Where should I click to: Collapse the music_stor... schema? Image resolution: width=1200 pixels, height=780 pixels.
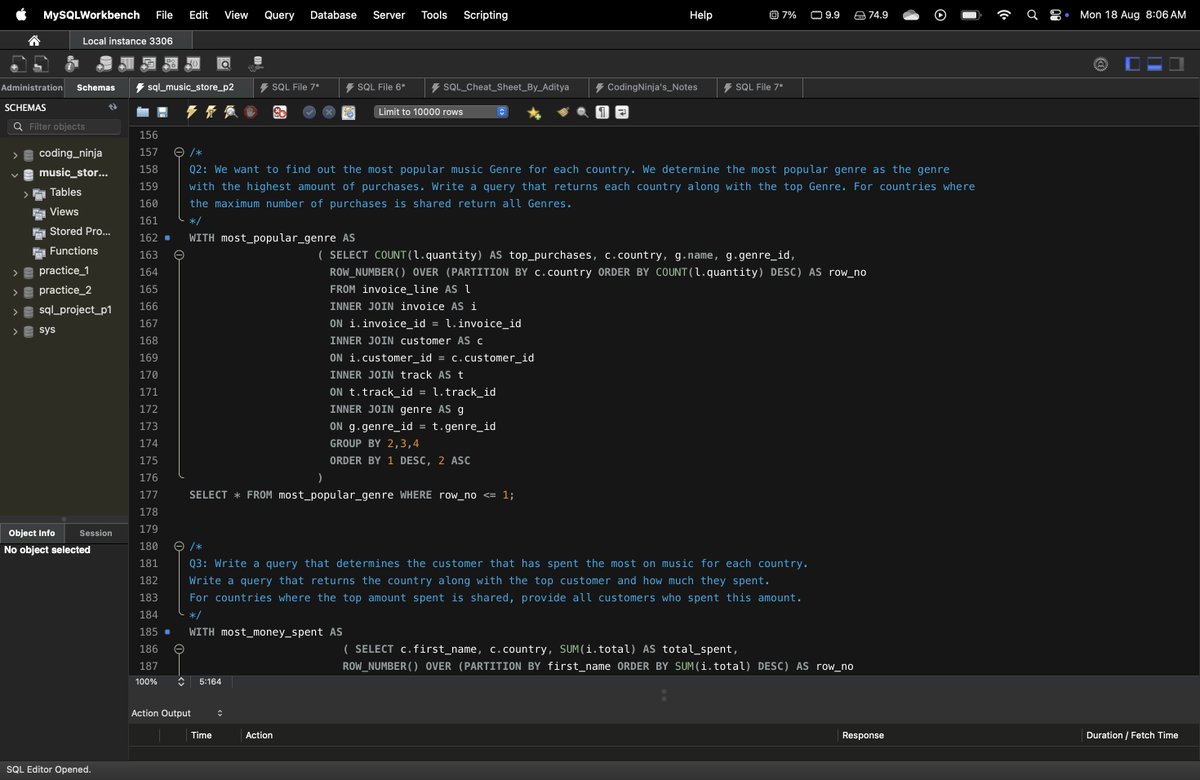click(15, 173)
